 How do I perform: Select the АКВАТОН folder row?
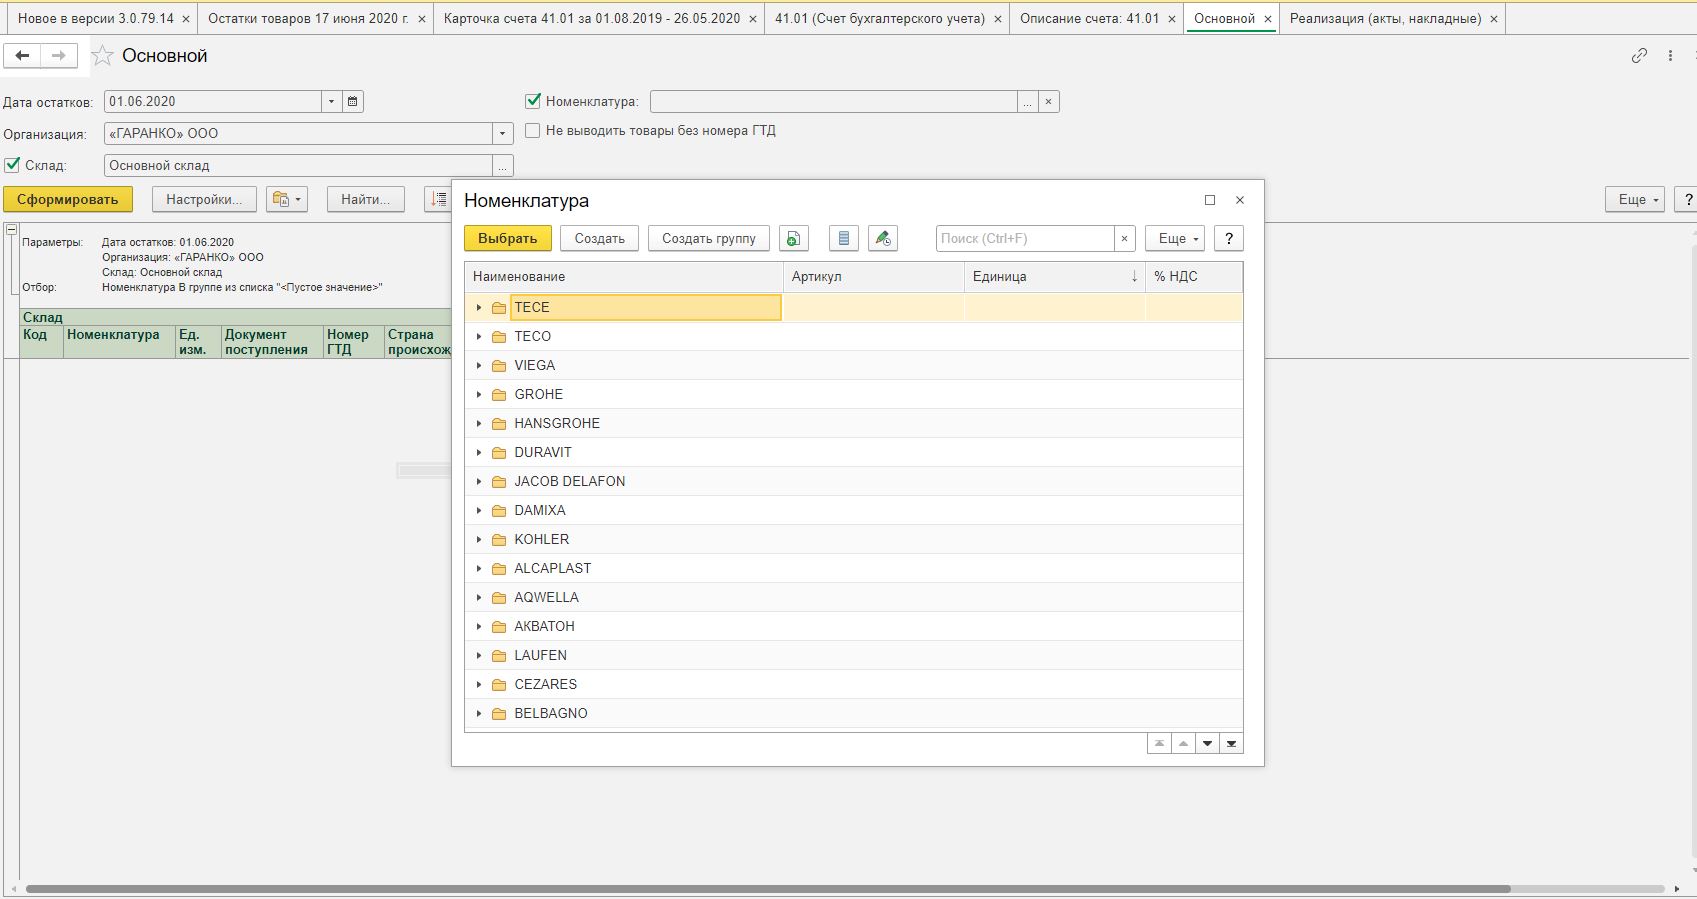click(x=854, y=626)
